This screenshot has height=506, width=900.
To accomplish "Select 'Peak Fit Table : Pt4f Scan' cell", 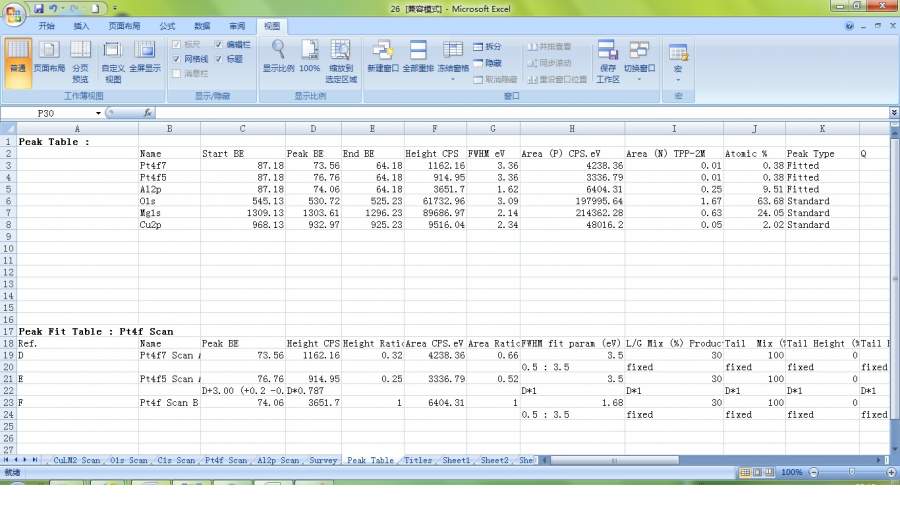I will 77,332.
